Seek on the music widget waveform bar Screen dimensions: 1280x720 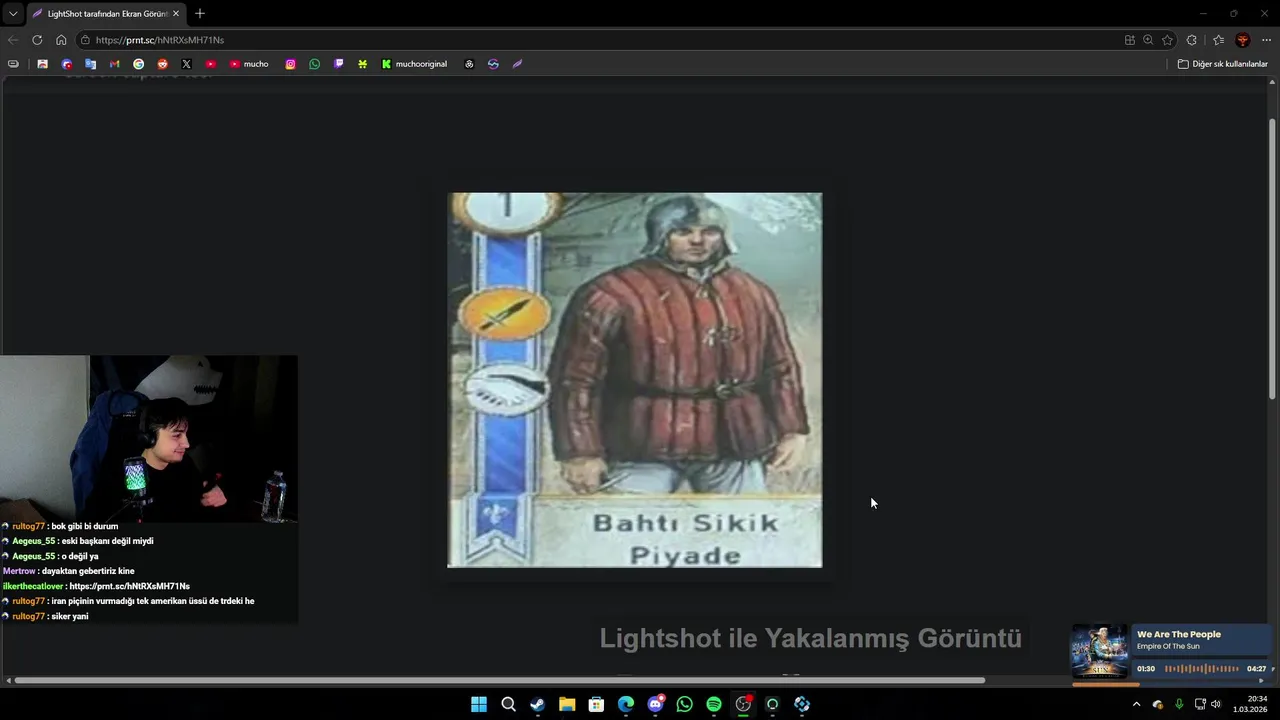1202,669
